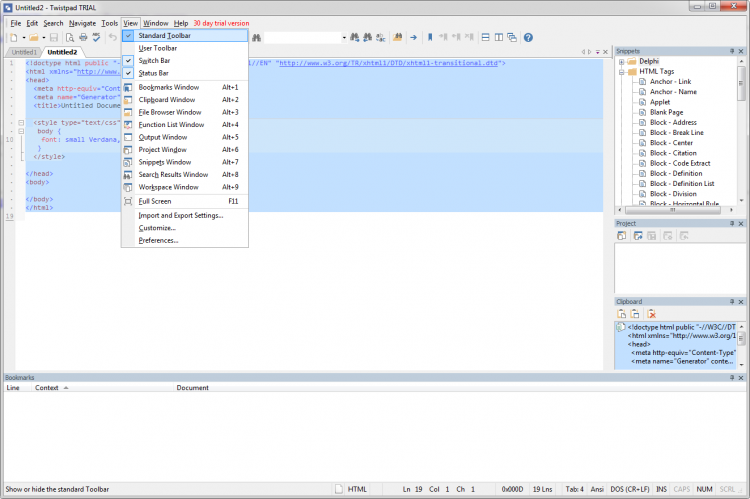Click the document icon in the status bar

tap(339, 489)
